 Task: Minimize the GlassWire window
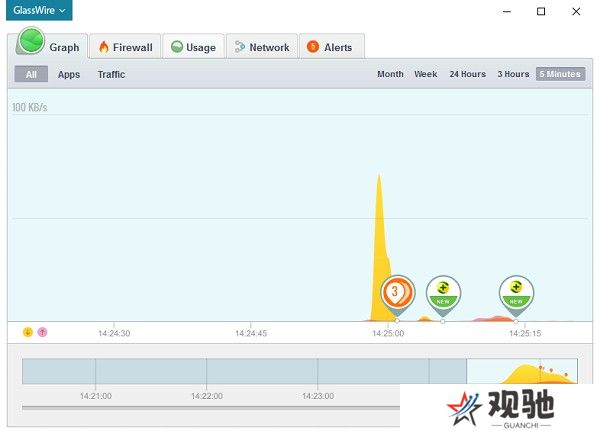507,11
